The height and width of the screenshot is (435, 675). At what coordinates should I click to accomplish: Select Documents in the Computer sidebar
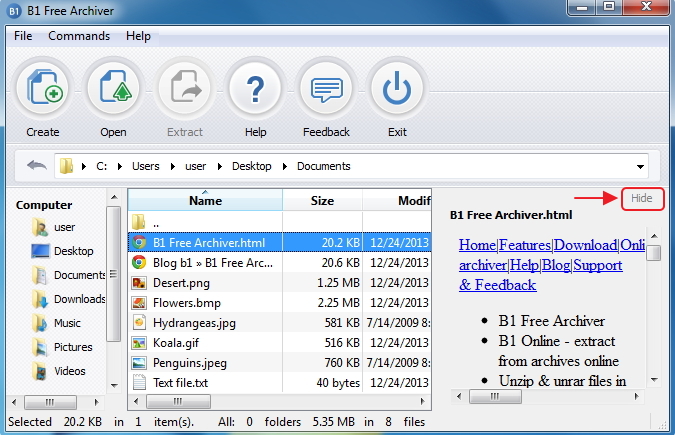coord(79,275)
